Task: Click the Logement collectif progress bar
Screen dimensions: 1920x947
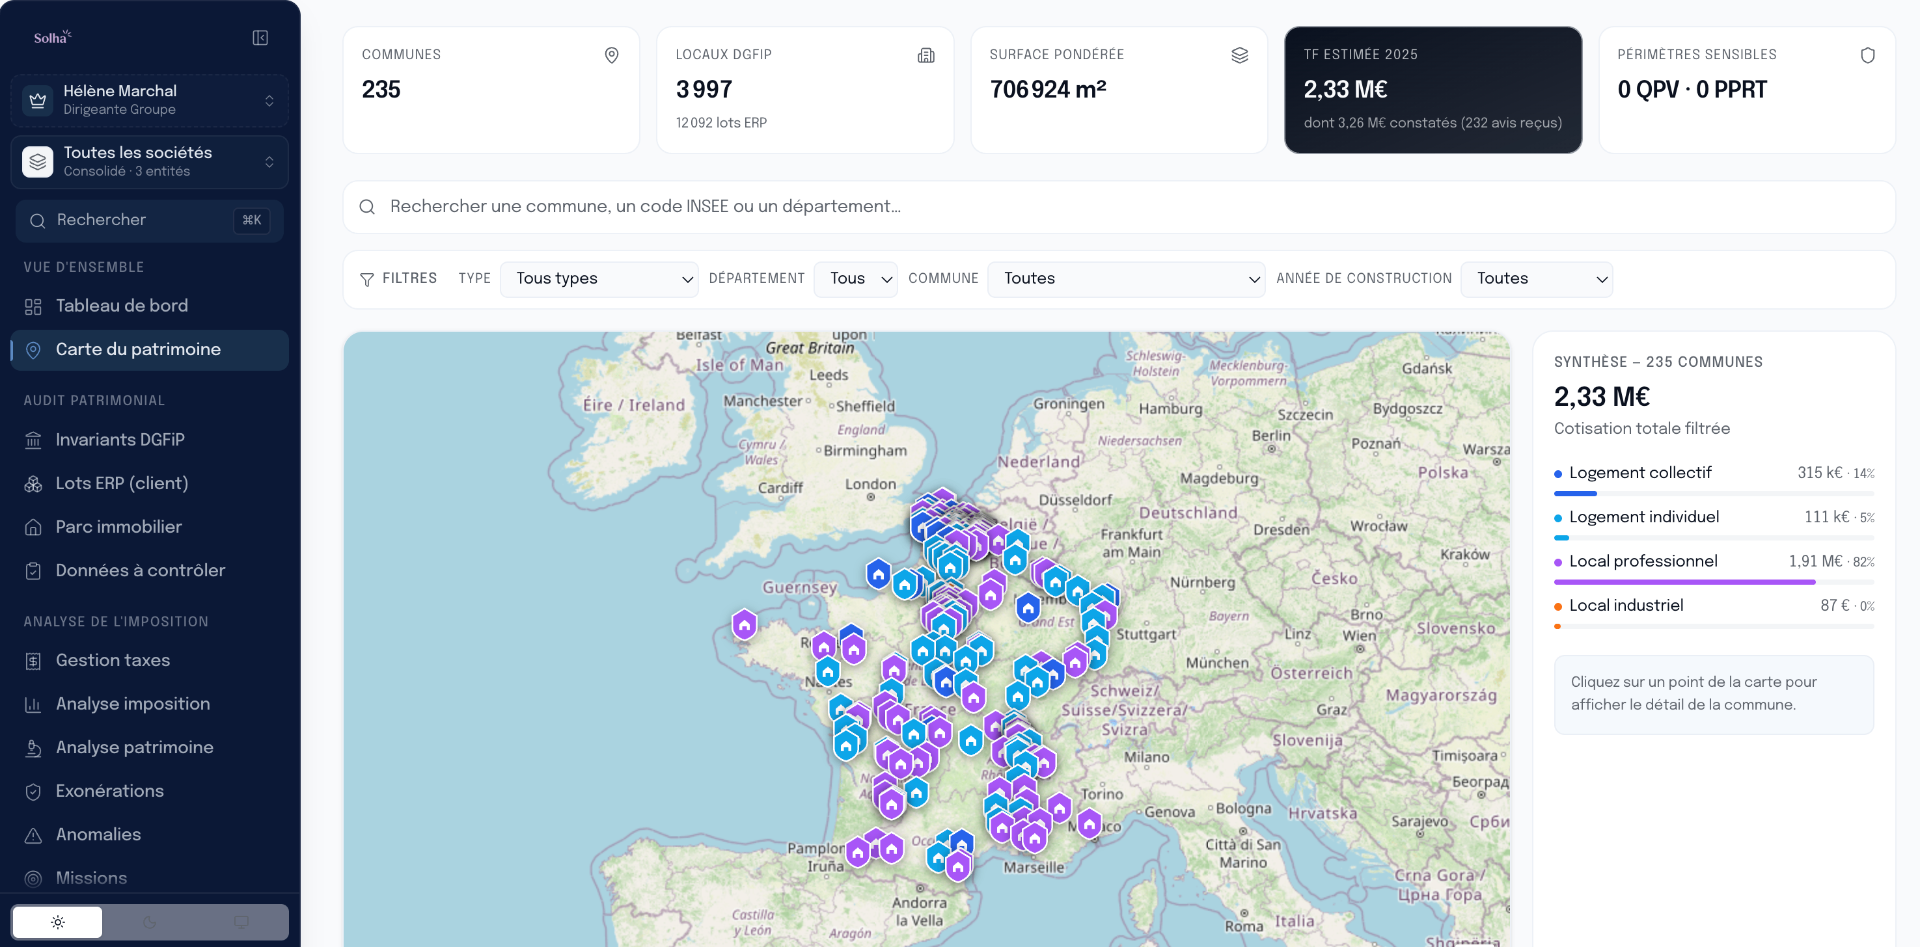Action: (x=1714, y=493)
